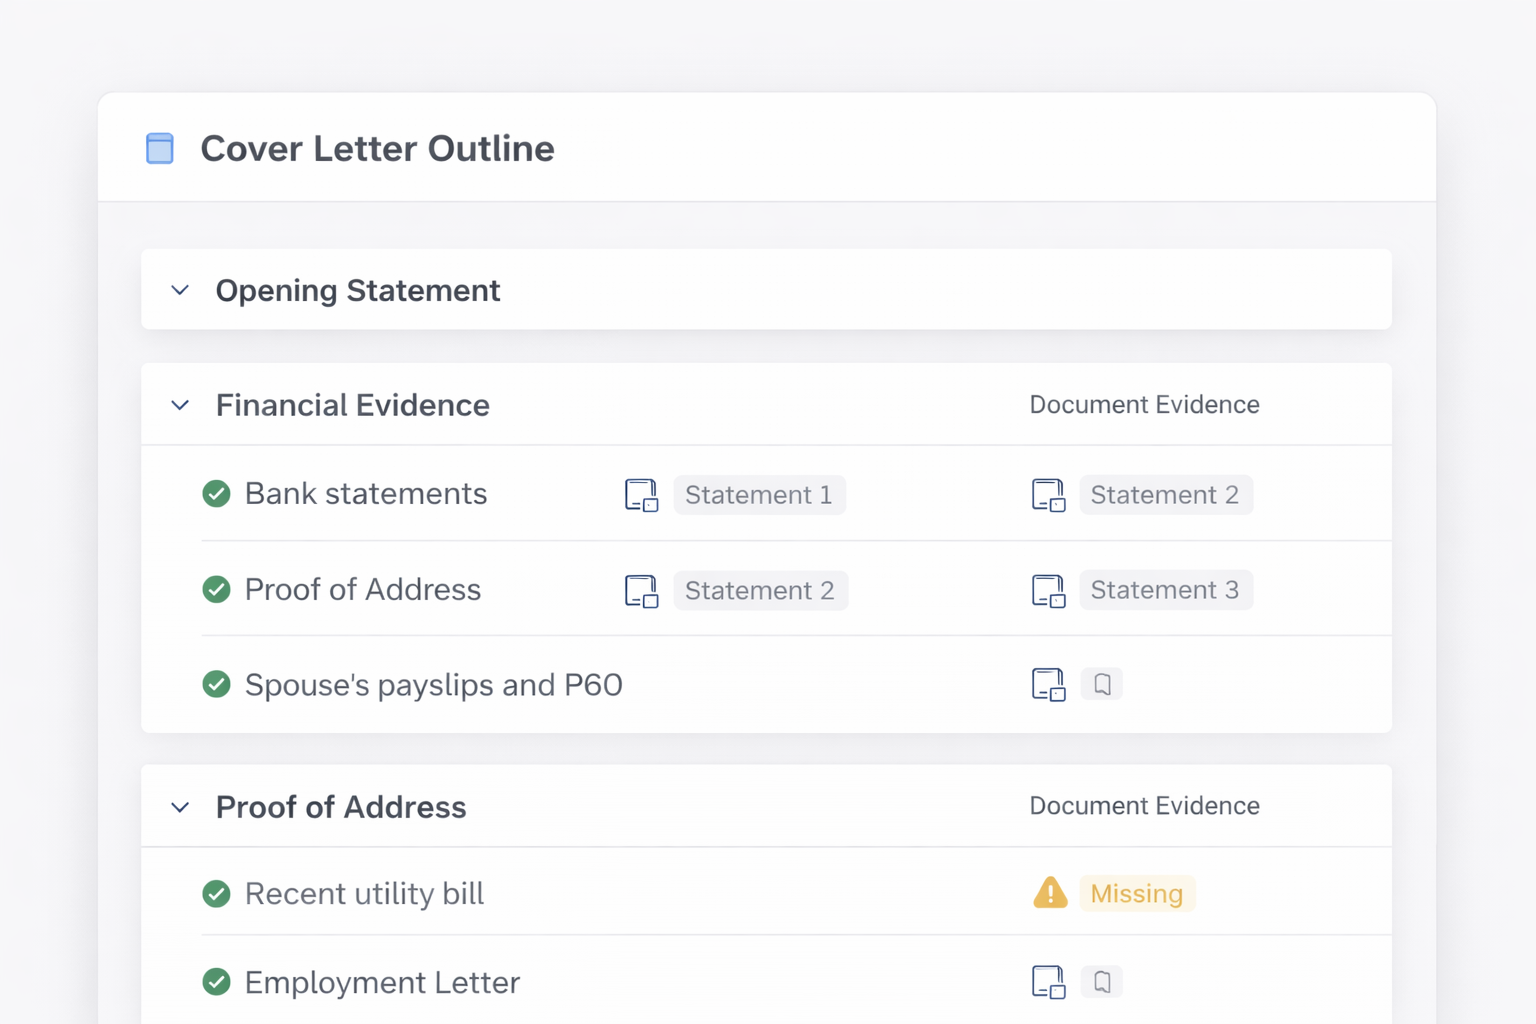1536x1024 pixels.
Task: Toggle the green check beside Bank statements
Action: click(x=216, y=493)
